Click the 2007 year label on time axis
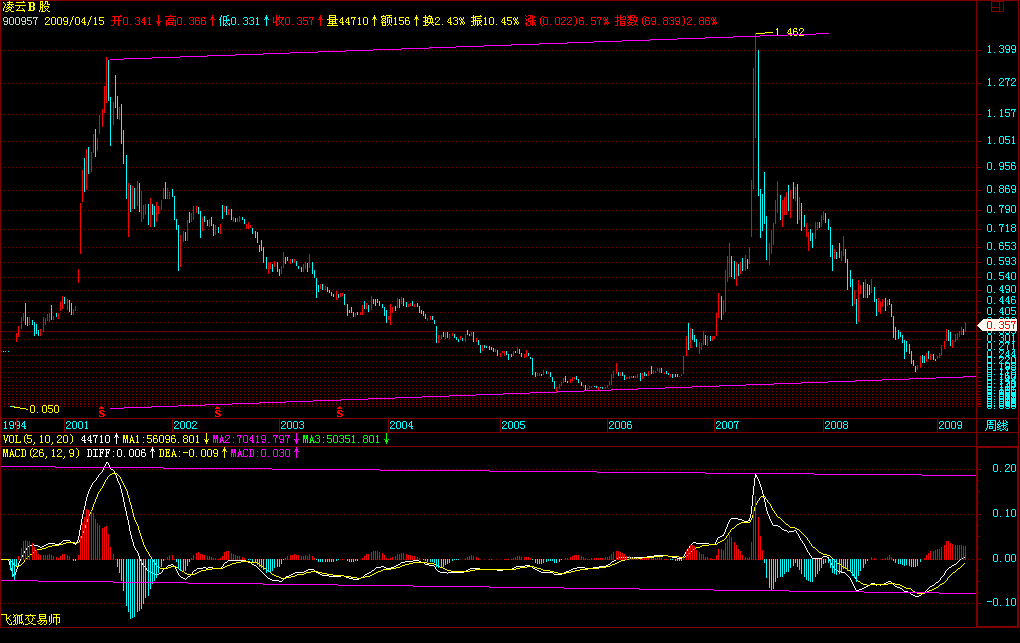 point(727,425)
